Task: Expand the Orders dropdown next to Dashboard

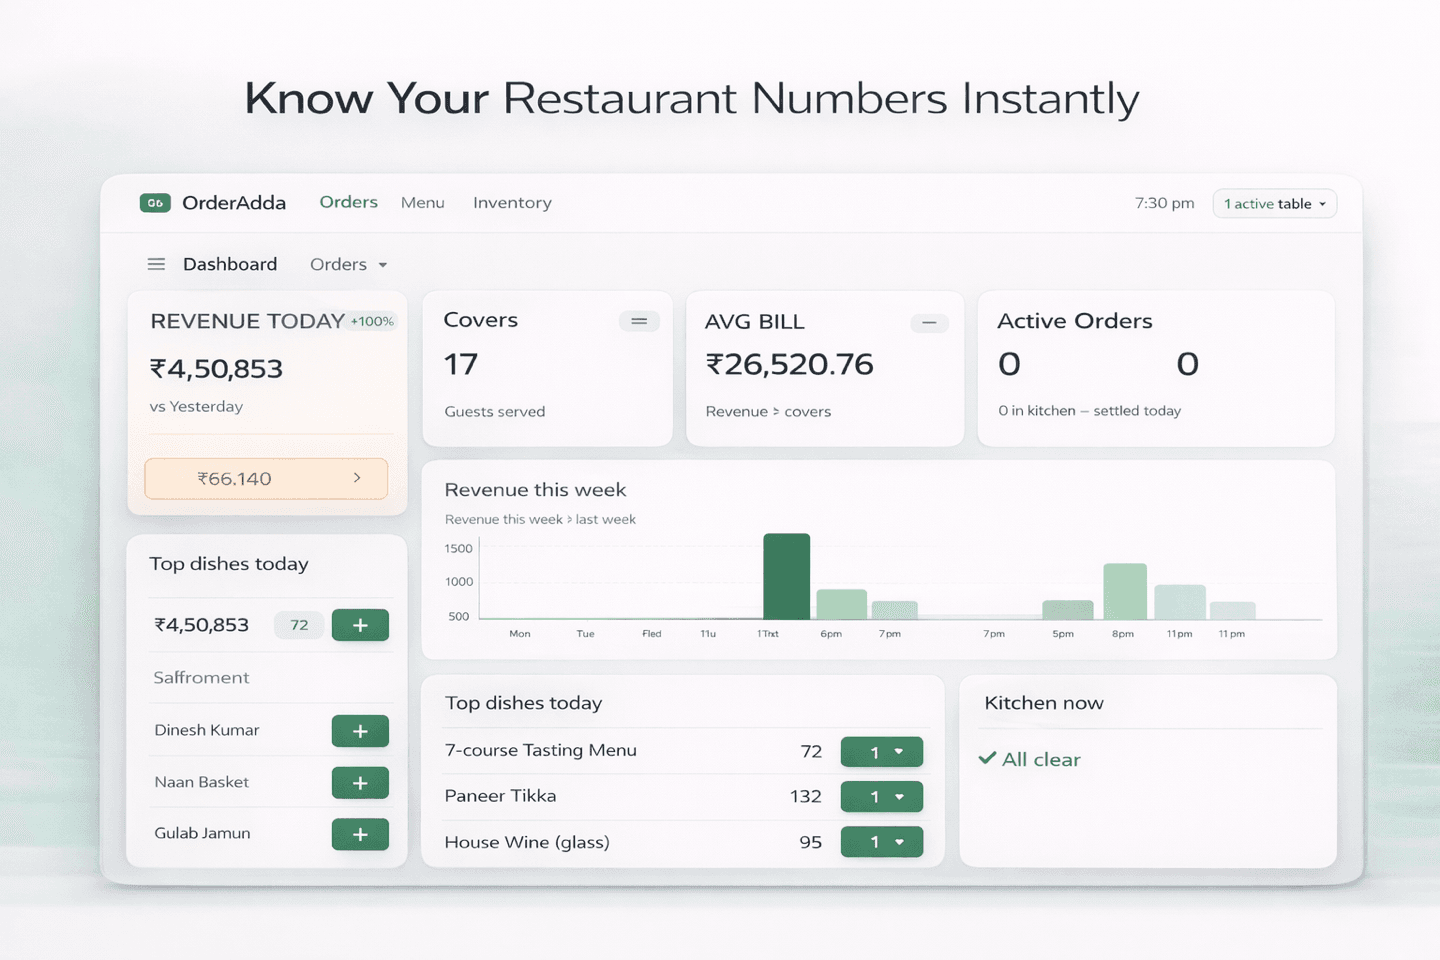Action: 347,263
